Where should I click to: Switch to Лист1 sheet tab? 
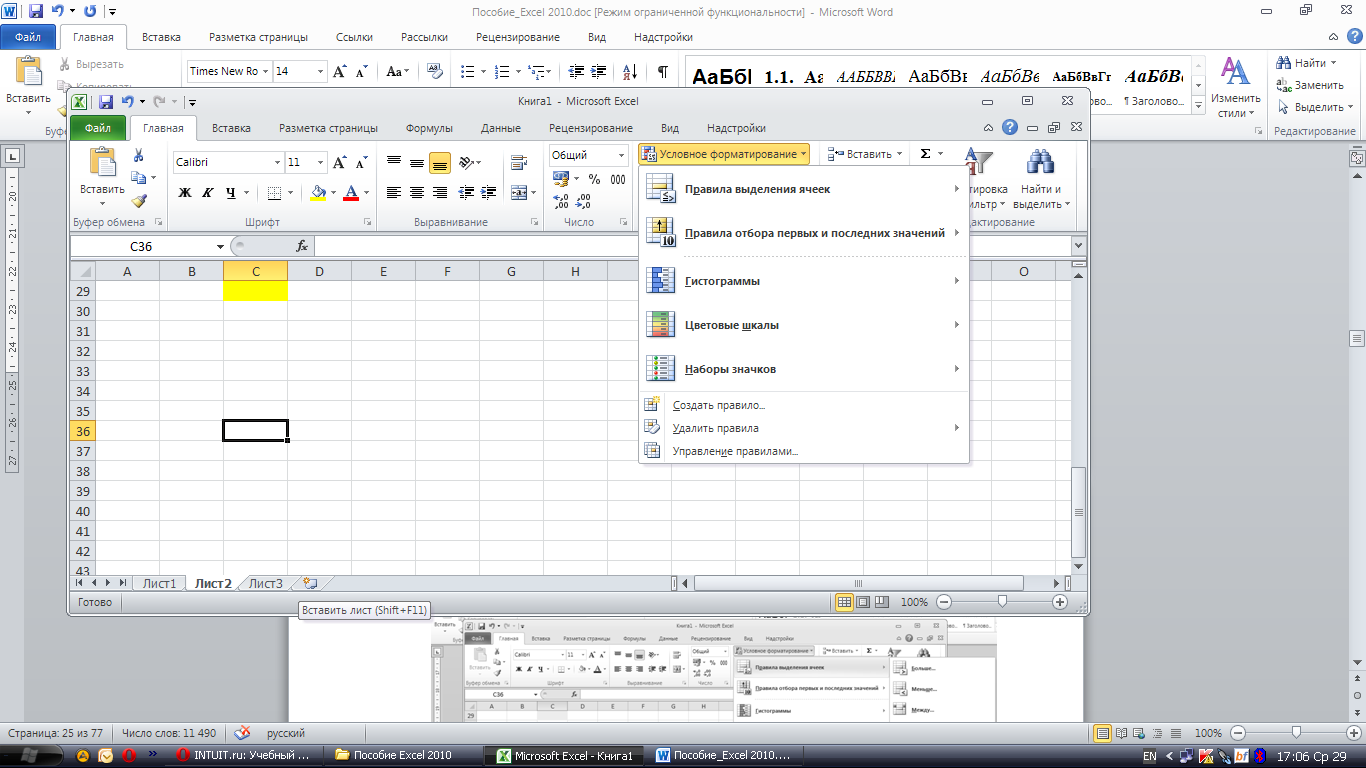(x=159, y=583)
